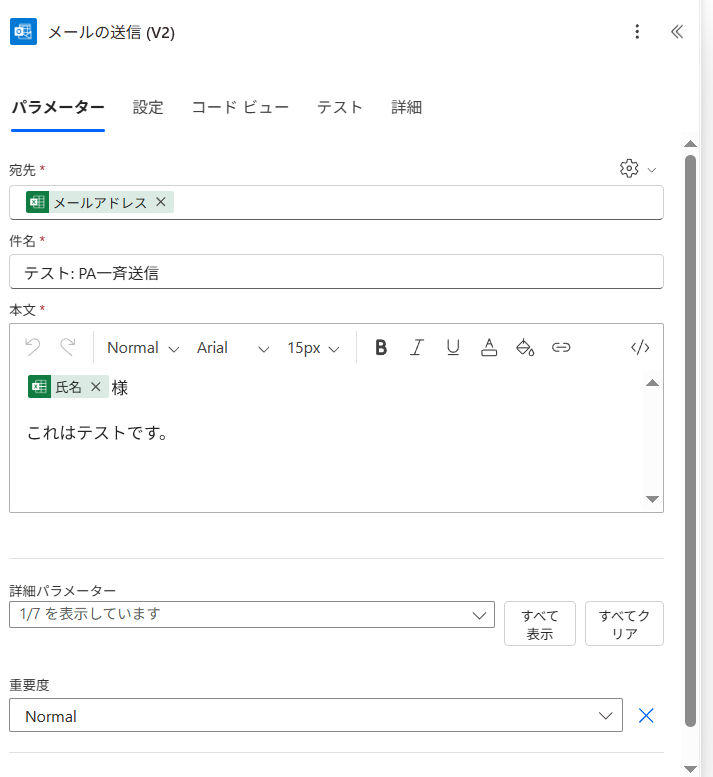Click the gear settings icon for 宛先
The image size is (713, 777).
629,168
